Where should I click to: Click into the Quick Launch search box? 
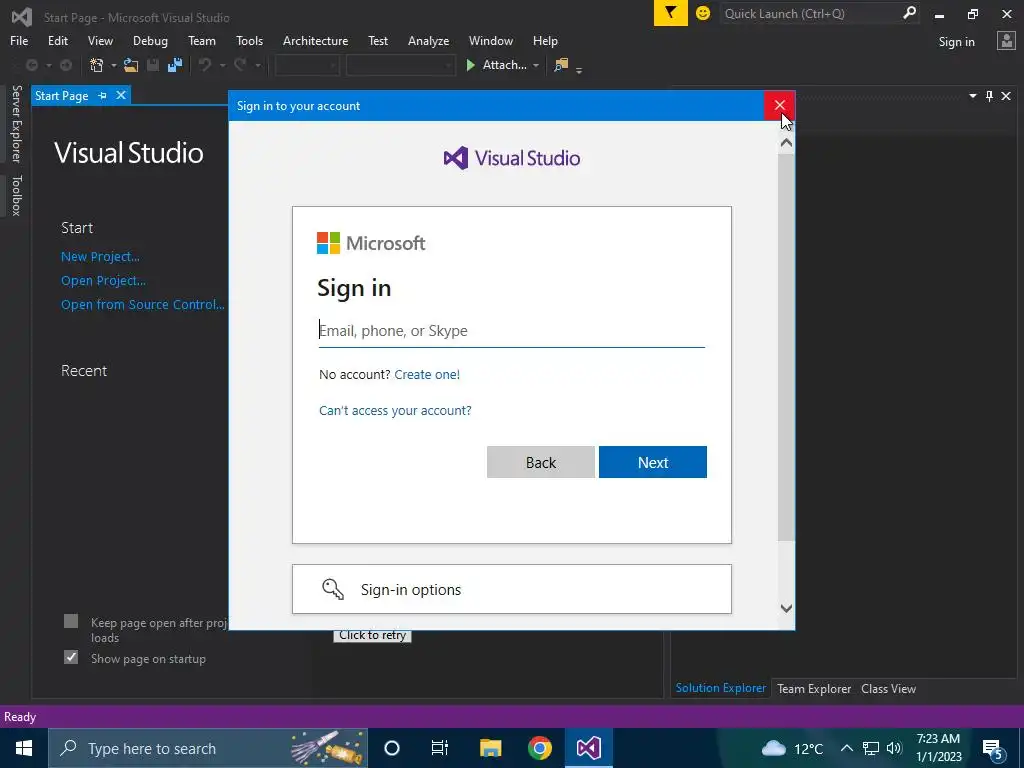(810, 13)
